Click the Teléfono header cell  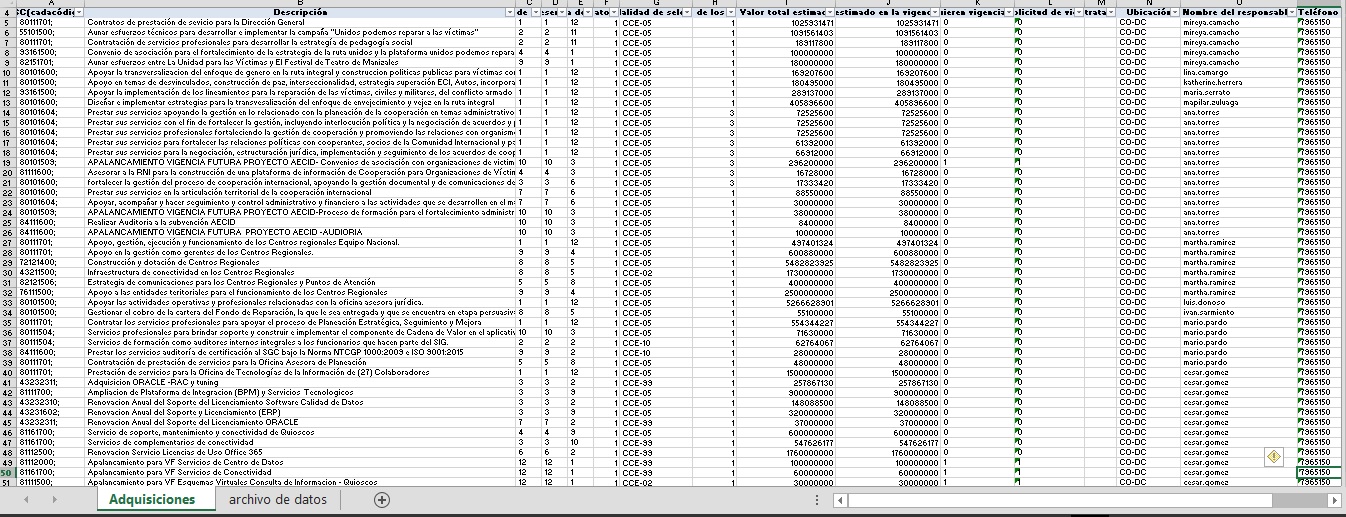pos(1321,12)
